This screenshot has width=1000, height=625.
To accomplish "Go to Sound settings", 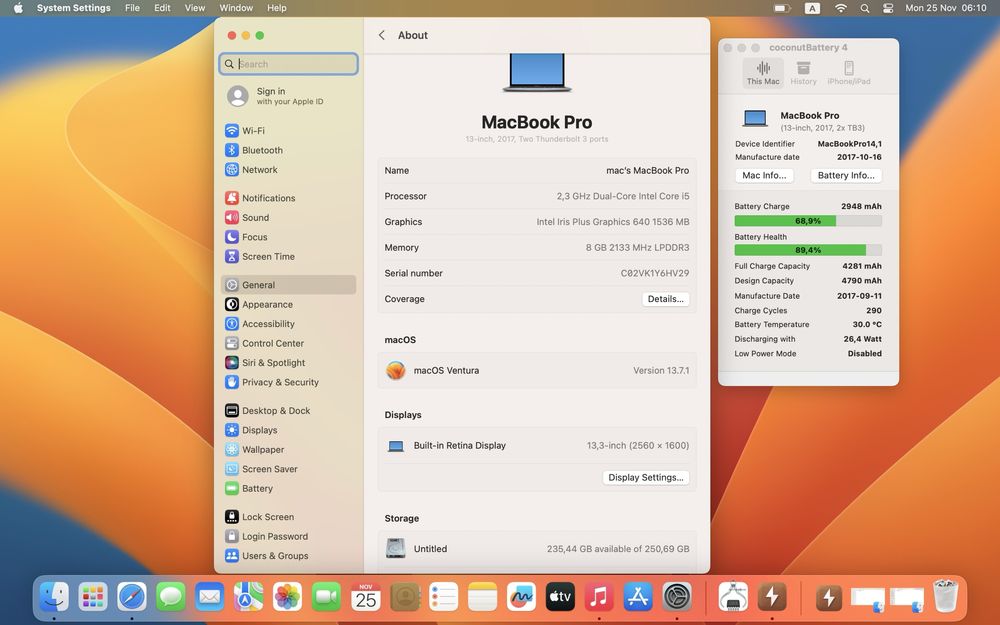I will pyautogui.click(x=288, y=217).
